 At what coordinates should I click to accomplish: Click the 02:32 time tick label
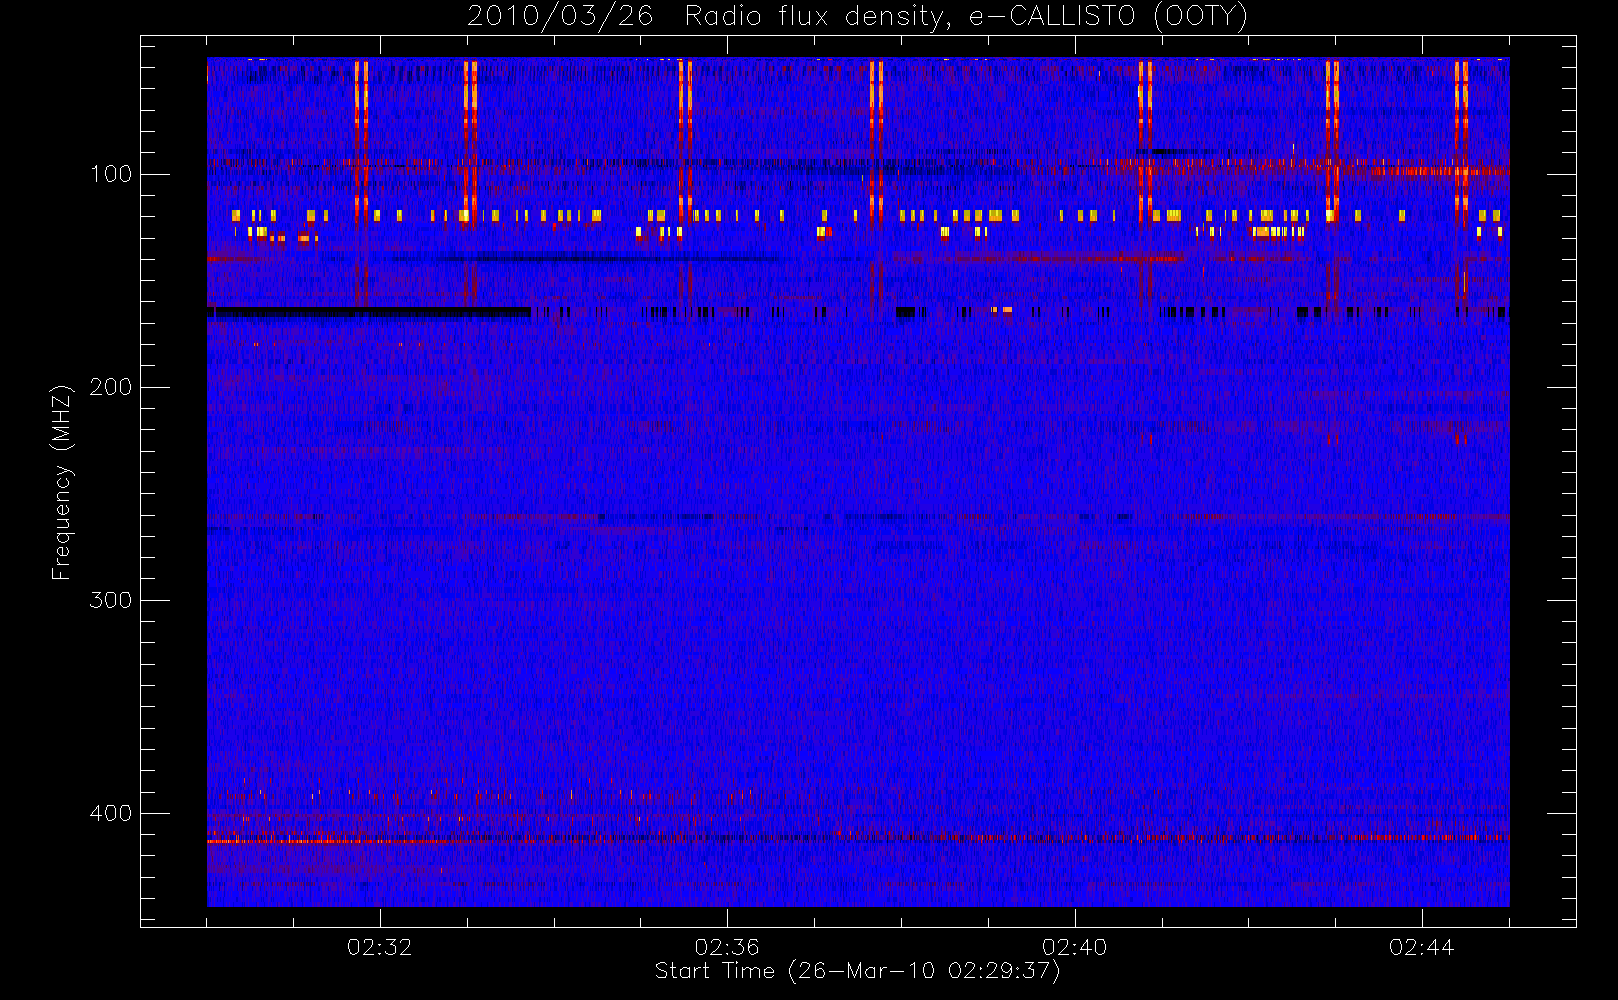[379, 947]
